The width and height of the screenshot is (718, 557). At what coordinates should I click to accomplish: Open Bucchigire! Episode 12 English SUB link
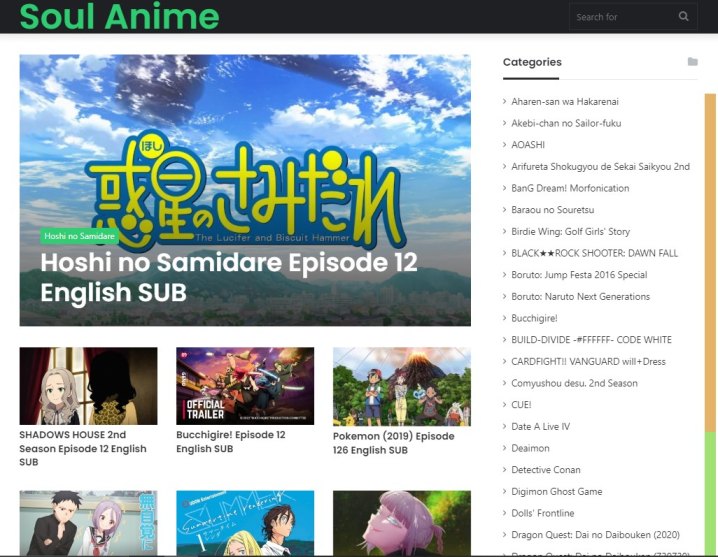click(231, 442)
